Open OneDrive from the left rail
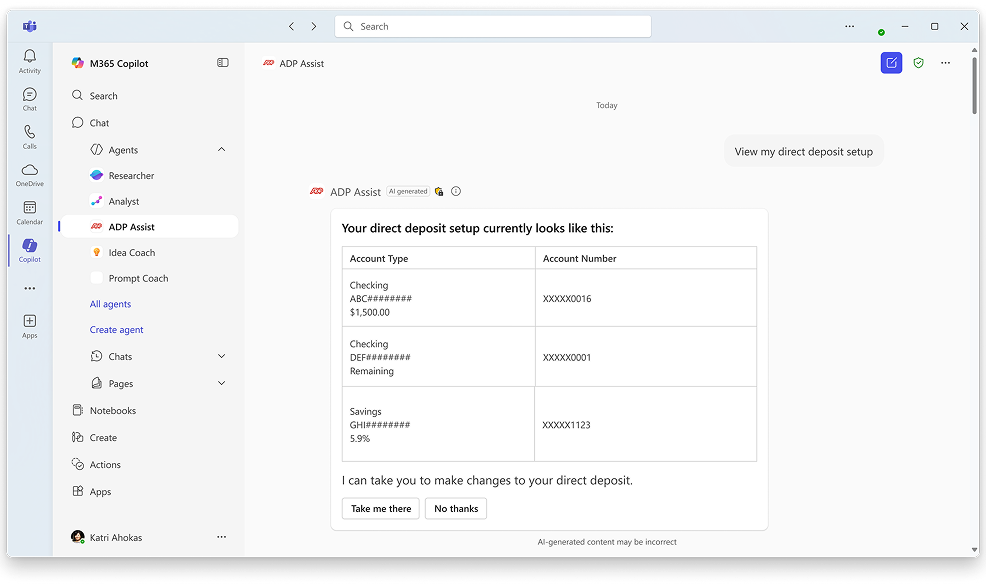 coord(29,171)
